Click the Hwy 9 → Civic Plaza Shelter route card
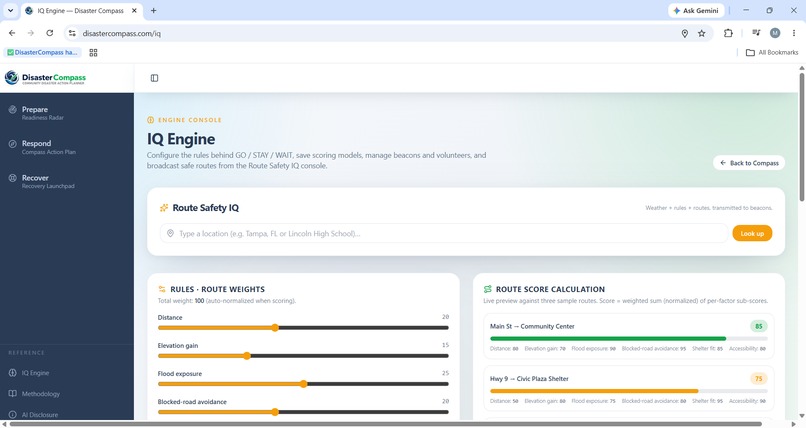 [x=629, y=389]
